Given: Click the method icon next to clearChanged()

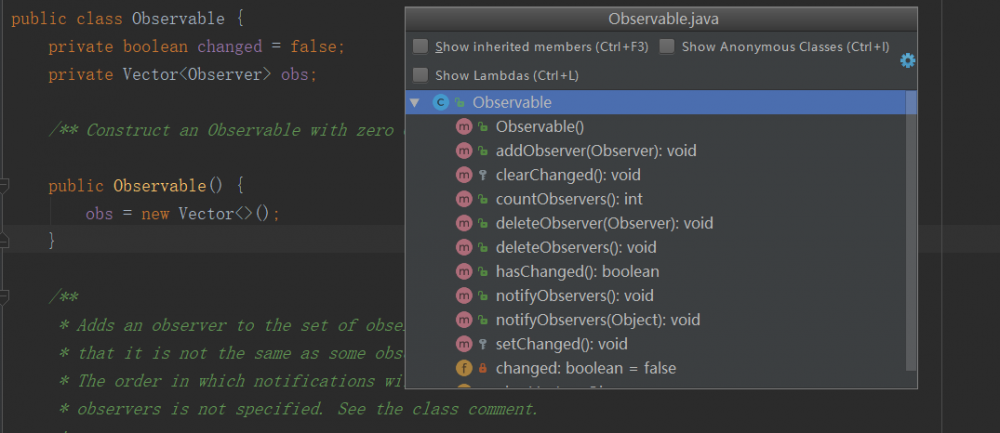Looking at the screenshot, I should click(x=463, y=175).
